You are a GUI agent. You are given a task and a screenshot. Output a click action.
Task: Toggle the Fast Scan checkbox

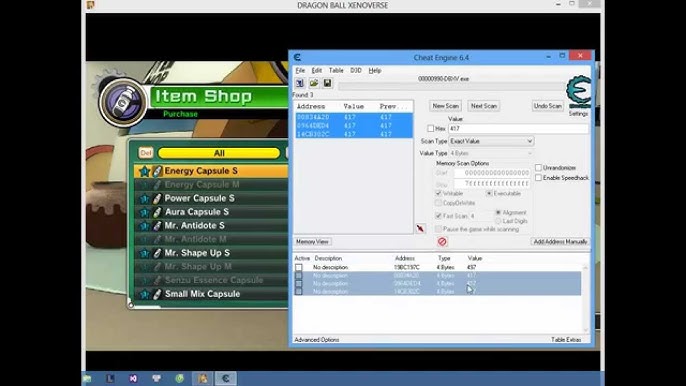click(x=438, y=216)
